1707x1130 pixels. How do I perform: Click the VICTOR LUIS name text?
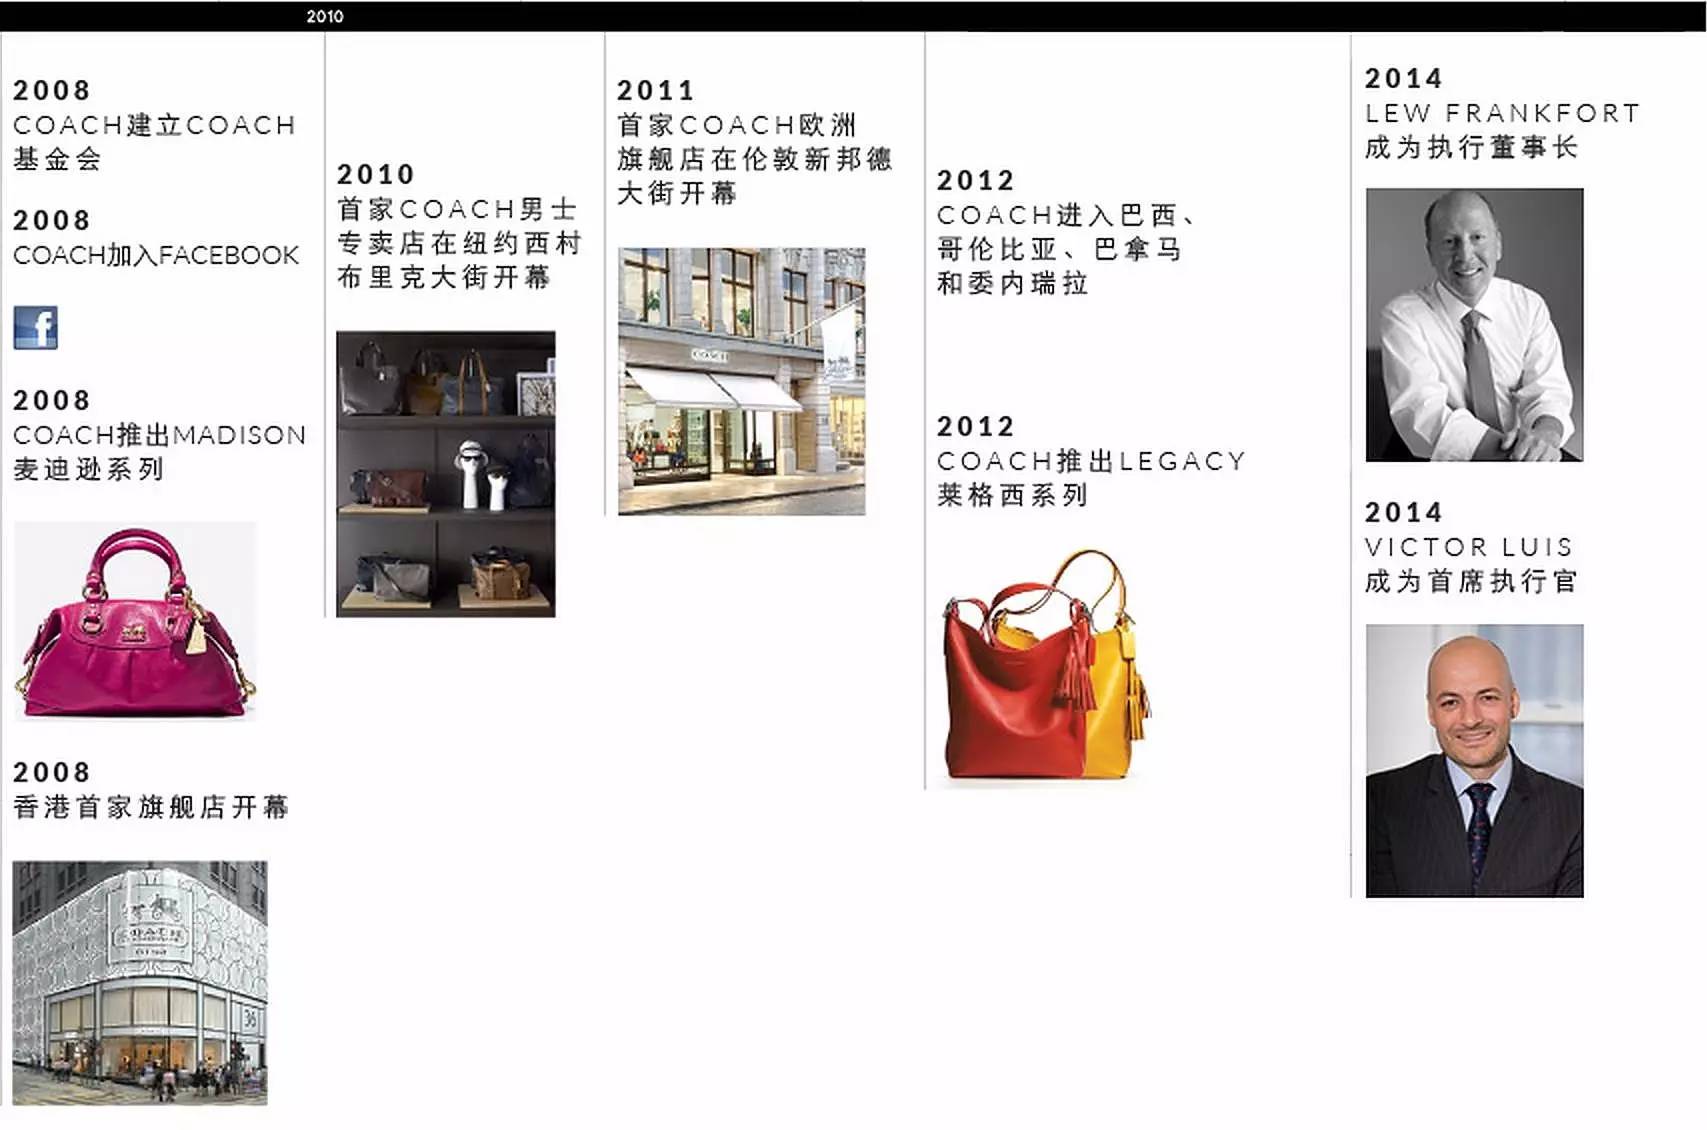click(x=1468, y=547)
